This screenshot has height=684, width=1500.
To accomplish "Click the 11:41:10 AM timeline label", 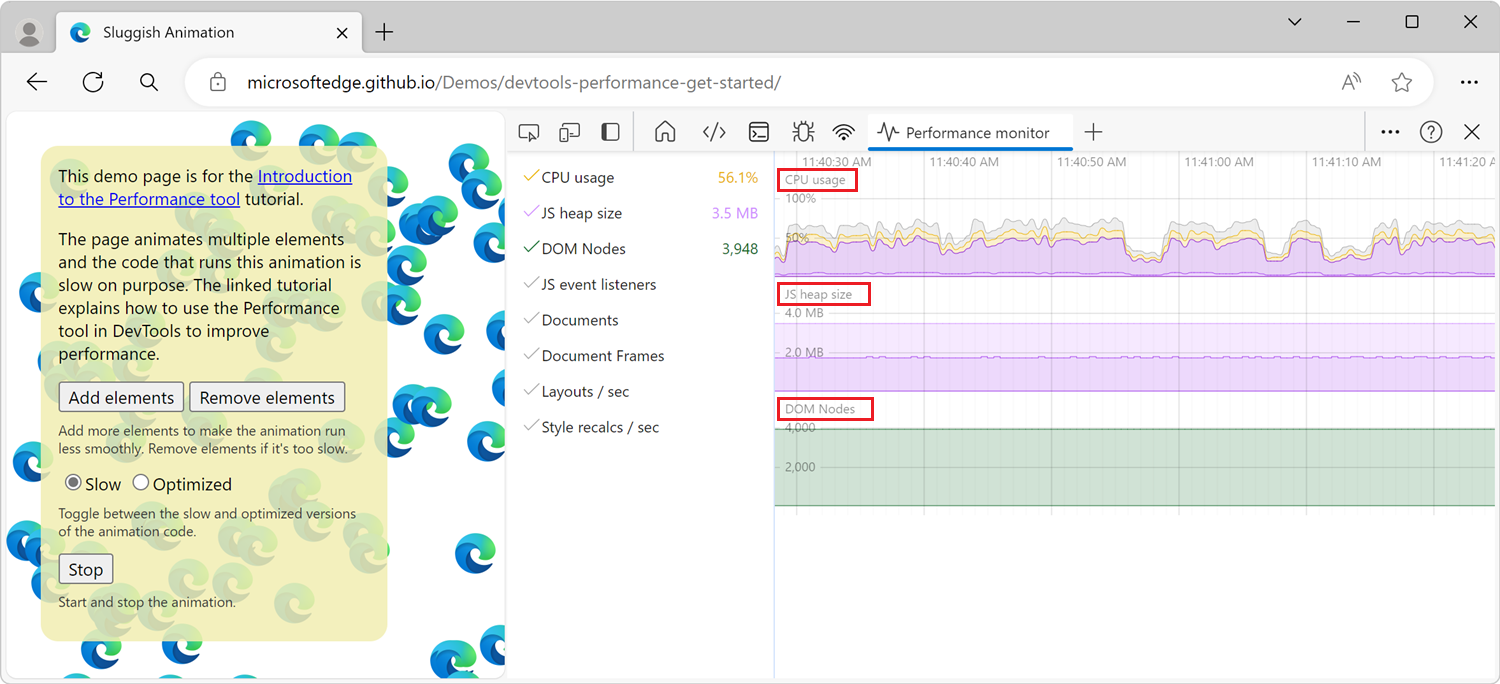I will pyautogui.click(x=1346, y=161).
